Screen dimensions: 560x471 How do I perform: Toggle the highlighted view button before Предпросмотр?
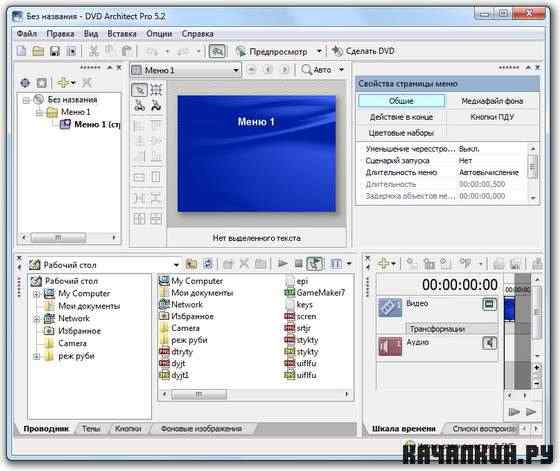point(217,51)
